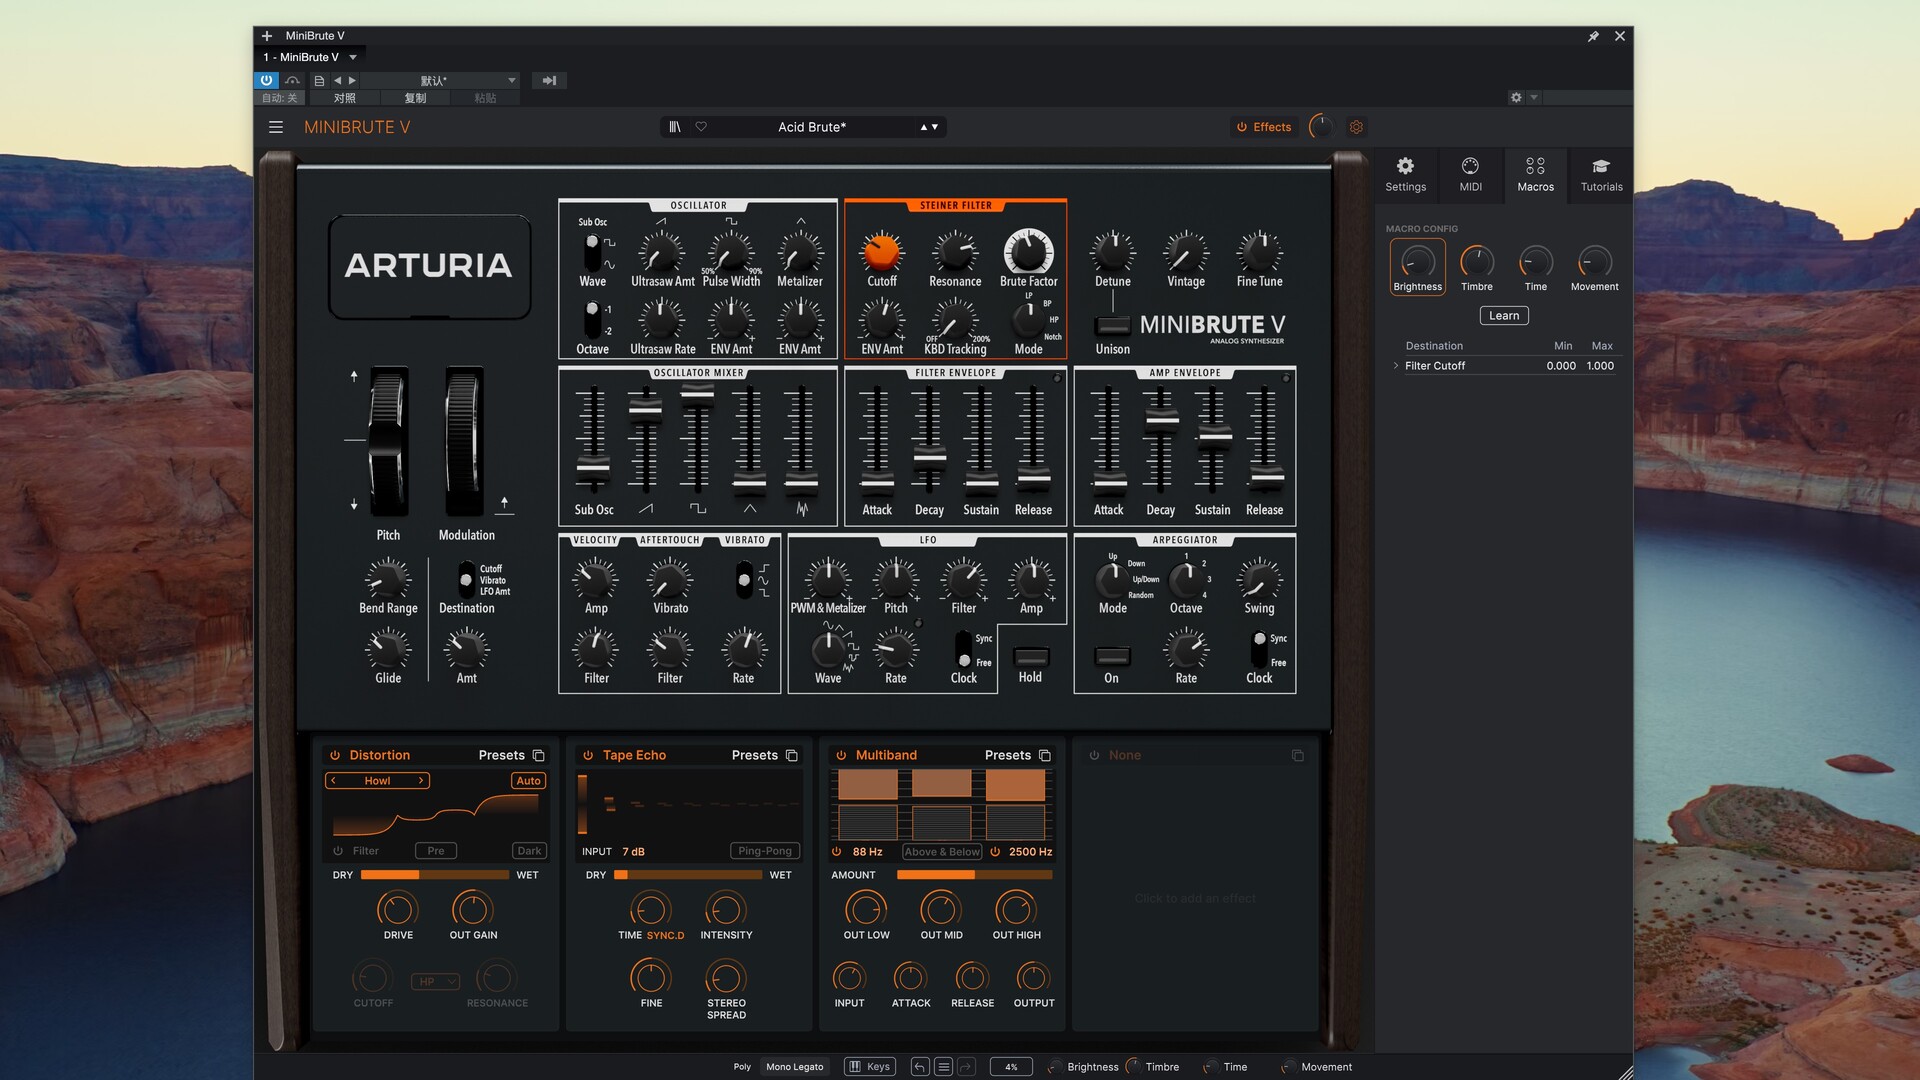Open the preset library browser icon
Viewport: 1920px width, 1080px height.
coord(675,127)
